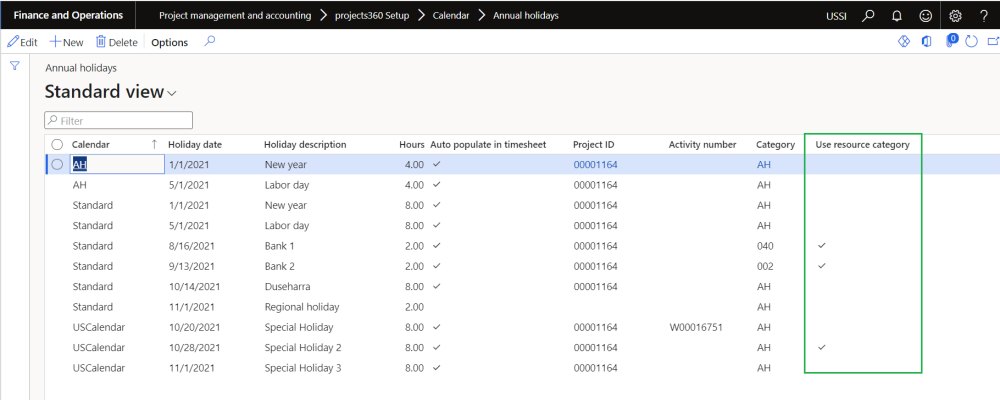Open the notifications bell

point(897,16)
